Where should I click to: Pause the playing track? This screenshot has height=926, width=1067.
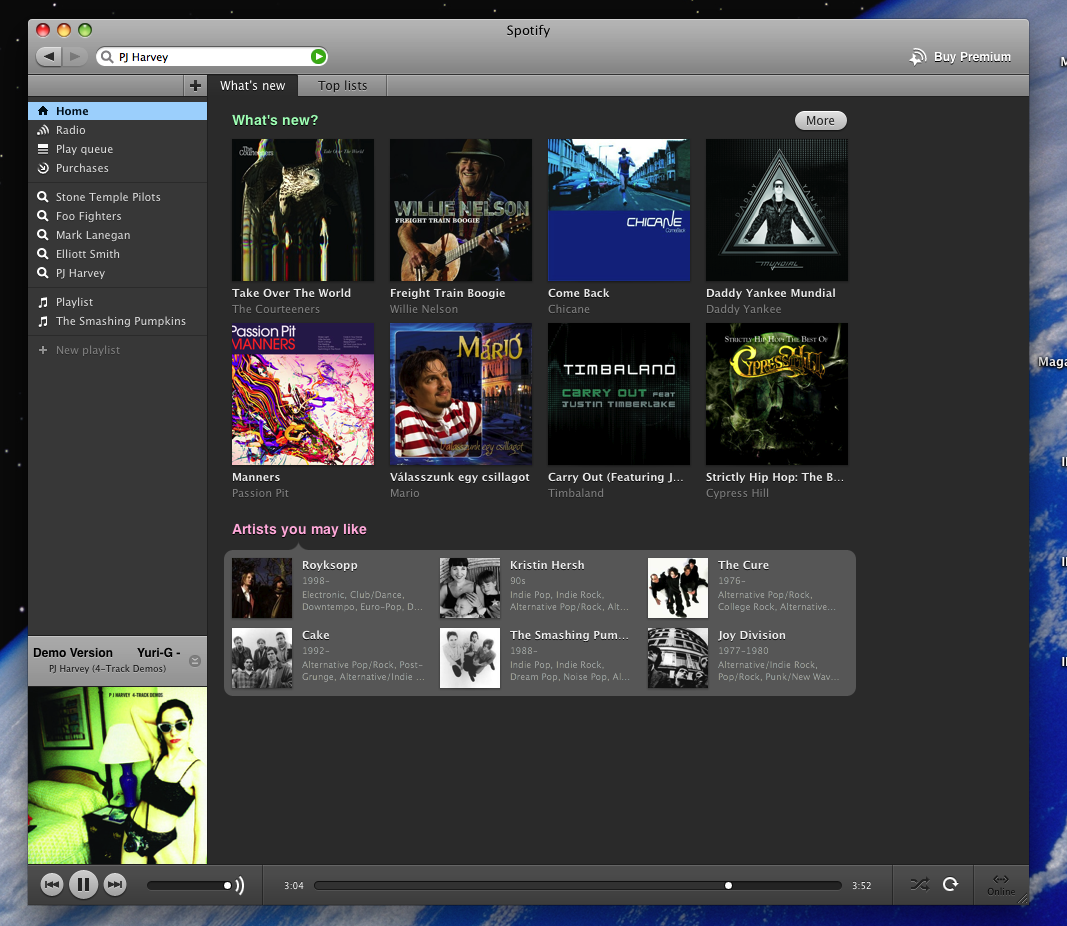point(84,884)
